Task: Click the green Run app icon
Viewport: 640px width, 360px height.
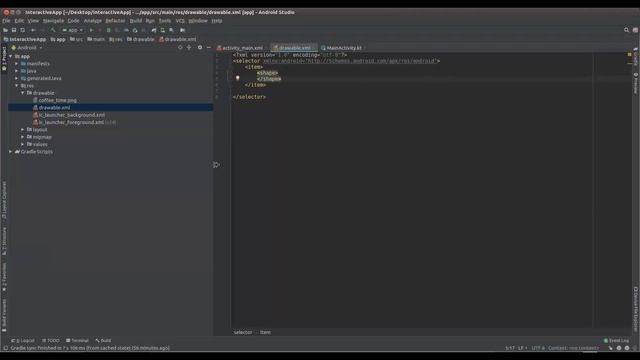Action: coord(91,30)
